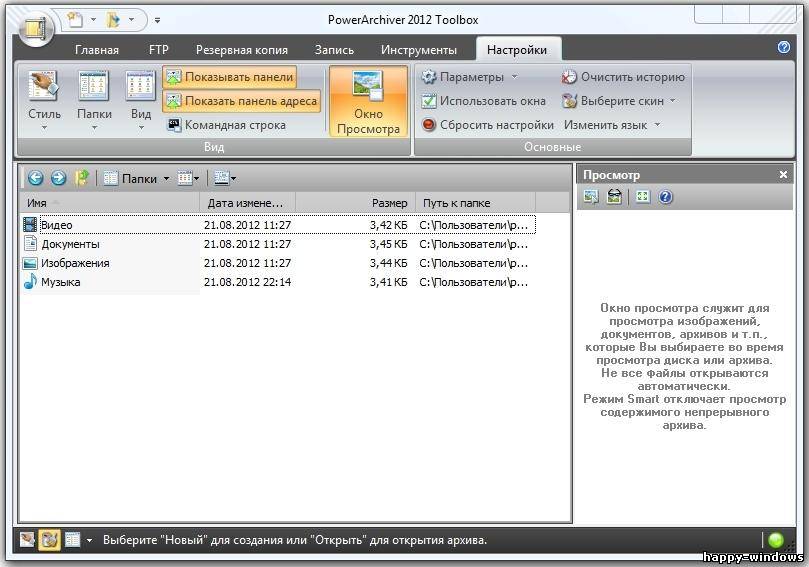Sort by Дата изменения column header
Screen dimensions: 809x567
tap(248, 203)
